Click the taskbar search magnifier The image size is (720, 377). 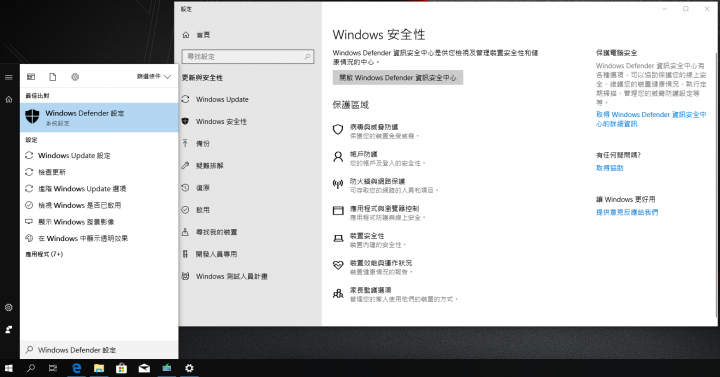coord(31,368)
